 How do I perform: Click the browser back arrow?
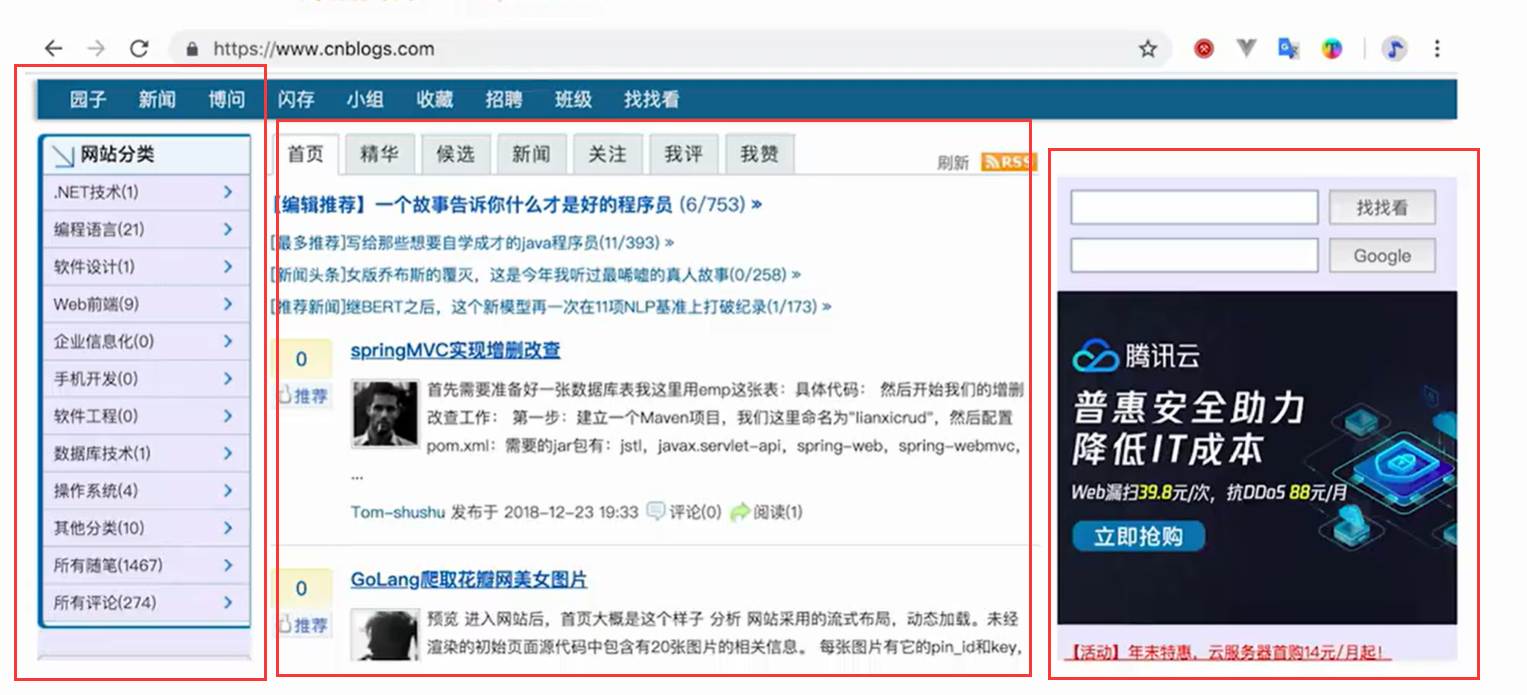54,48
